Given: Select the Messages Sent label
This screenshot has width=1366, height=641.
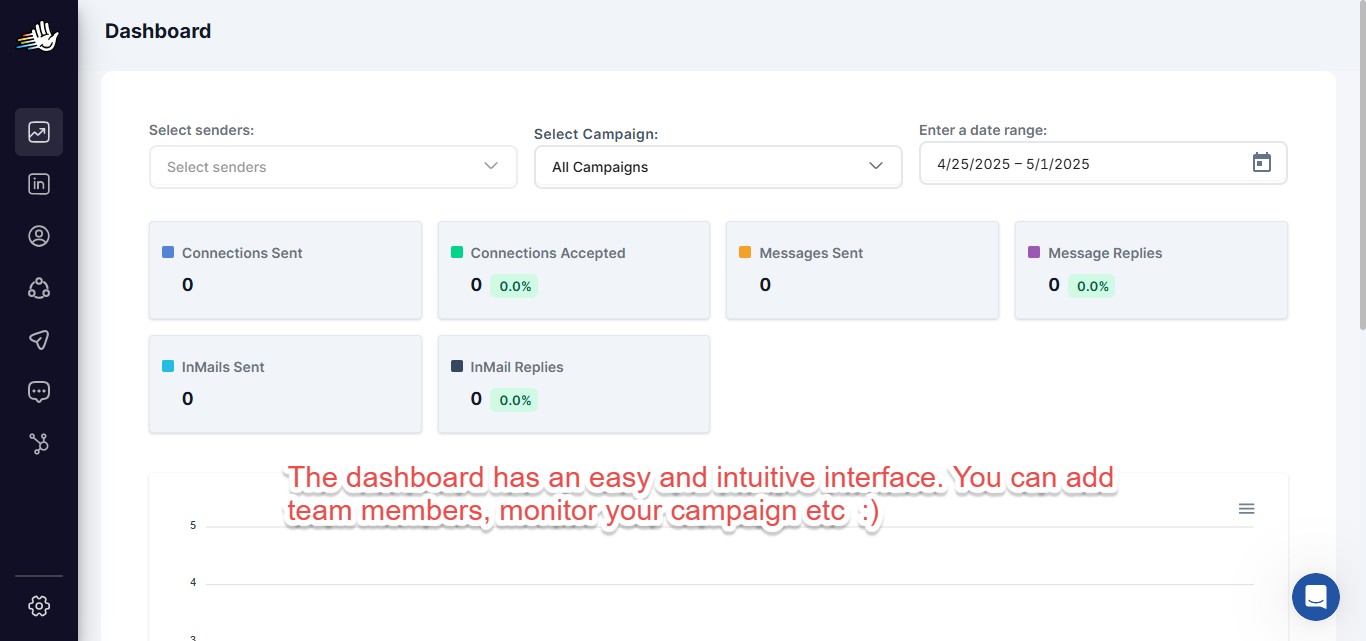Looking at the screenshot, I should 811,253.
